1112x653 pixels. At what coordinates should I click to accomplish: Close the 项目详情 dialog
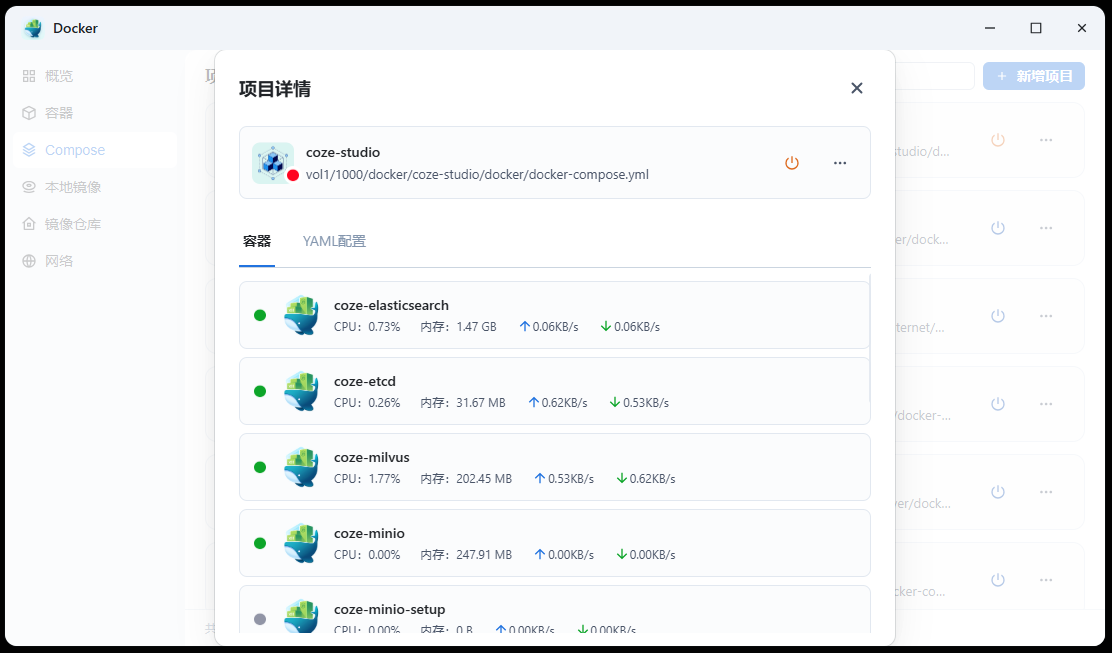click(856, 88)
